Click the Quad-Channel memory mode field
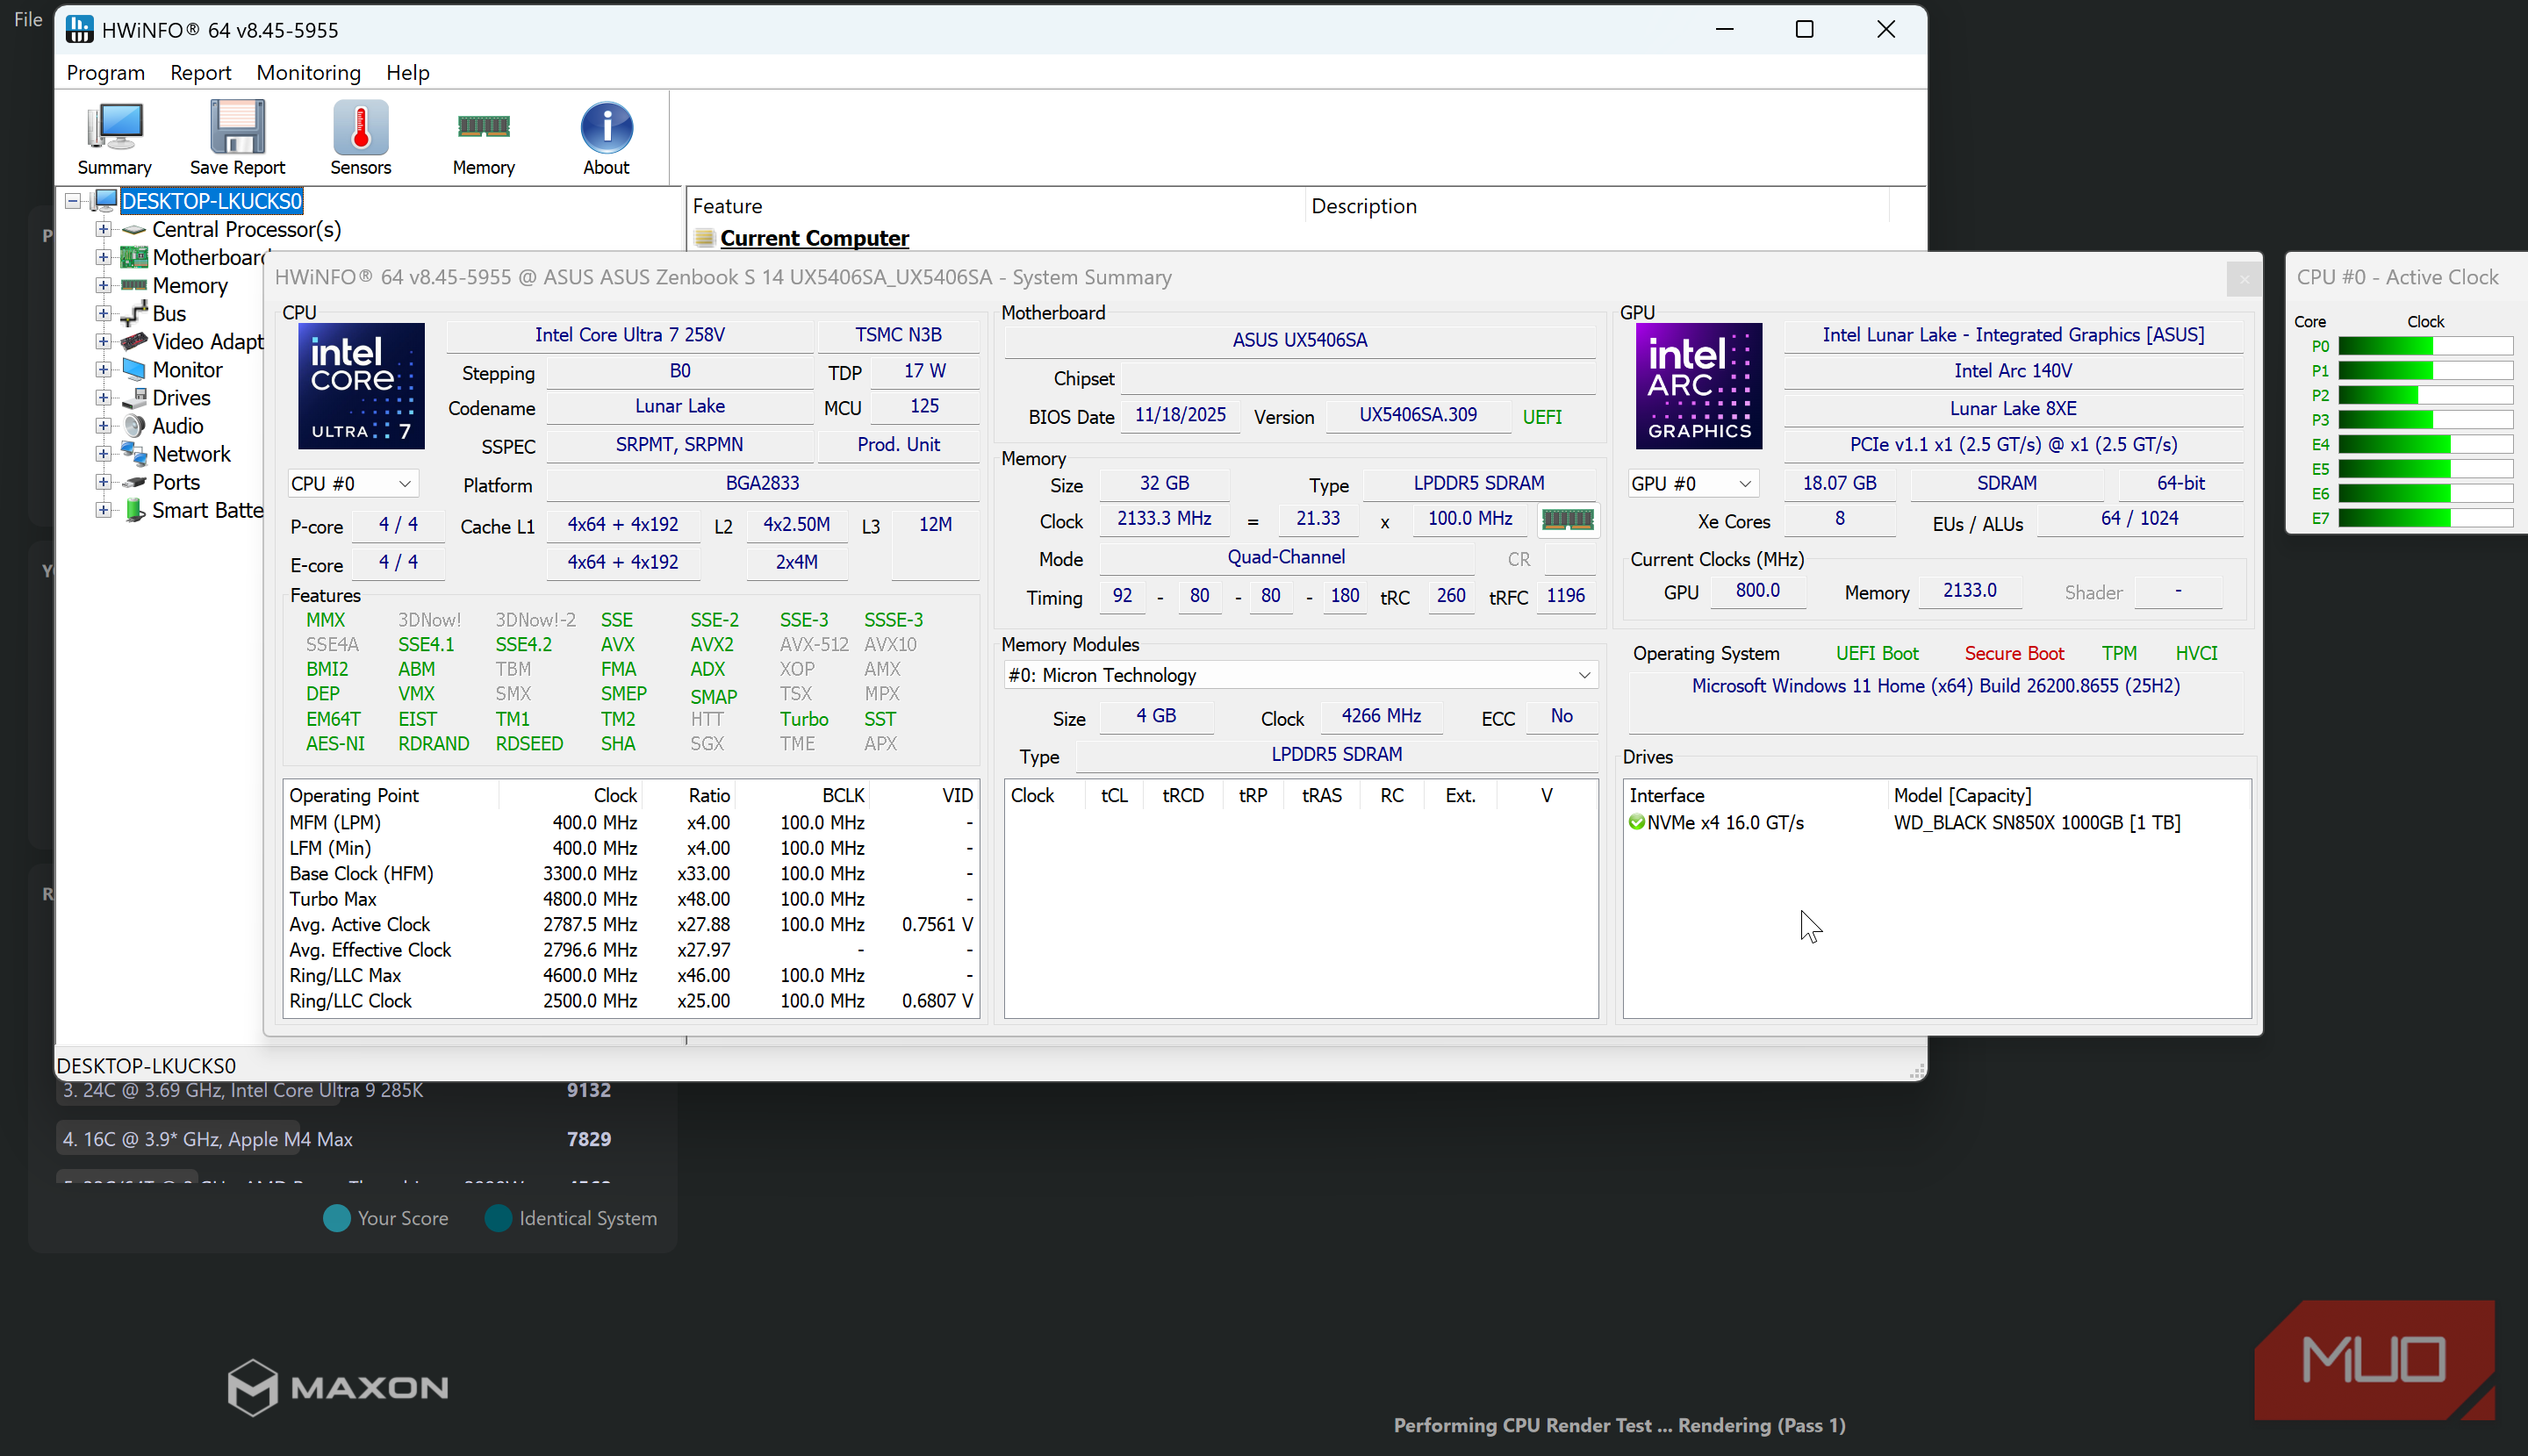 tap(1286, 557)
